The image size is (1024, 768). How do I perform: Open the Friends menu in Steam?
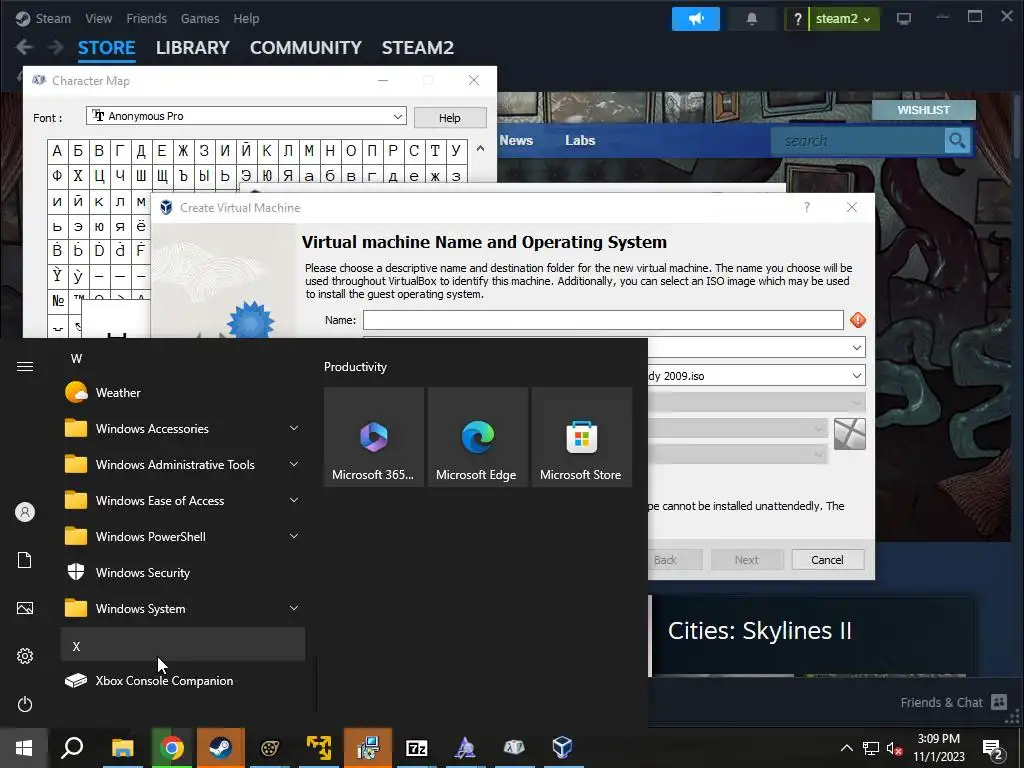[x=146, y=18]
